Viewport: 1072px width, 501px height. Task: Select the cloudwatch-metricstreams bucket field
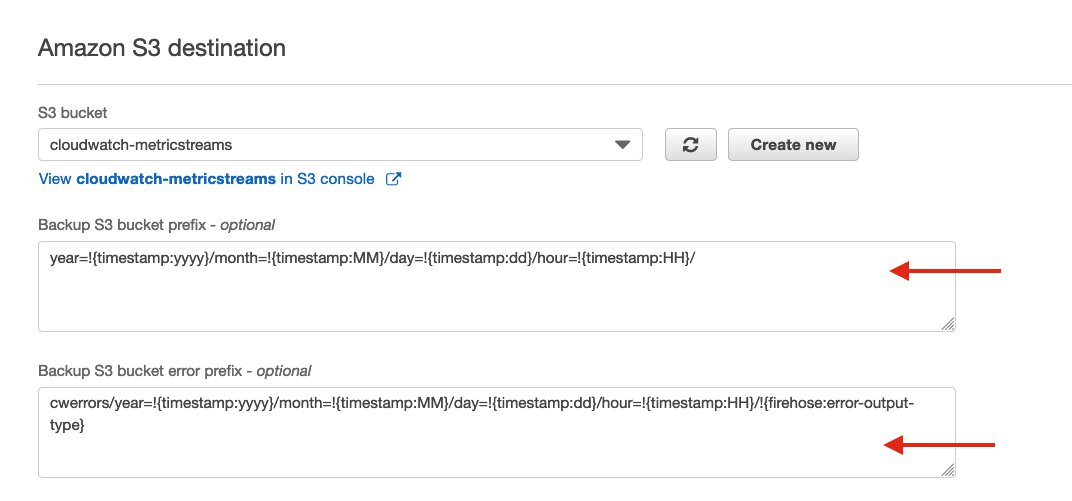tap(340, 145)
